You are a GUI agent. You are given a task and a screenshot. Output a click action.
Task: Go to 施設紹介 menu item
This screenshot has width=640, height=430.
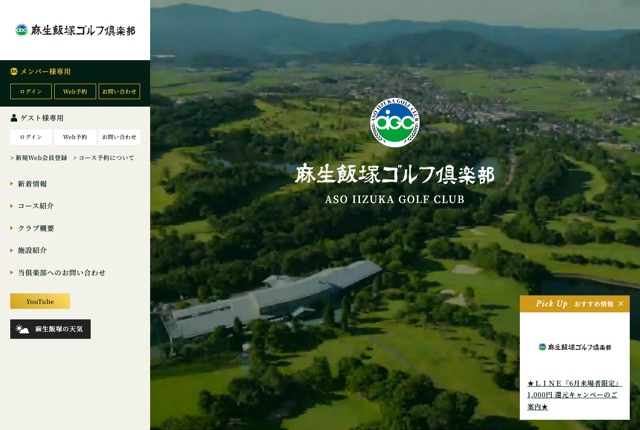click(32, 250)
